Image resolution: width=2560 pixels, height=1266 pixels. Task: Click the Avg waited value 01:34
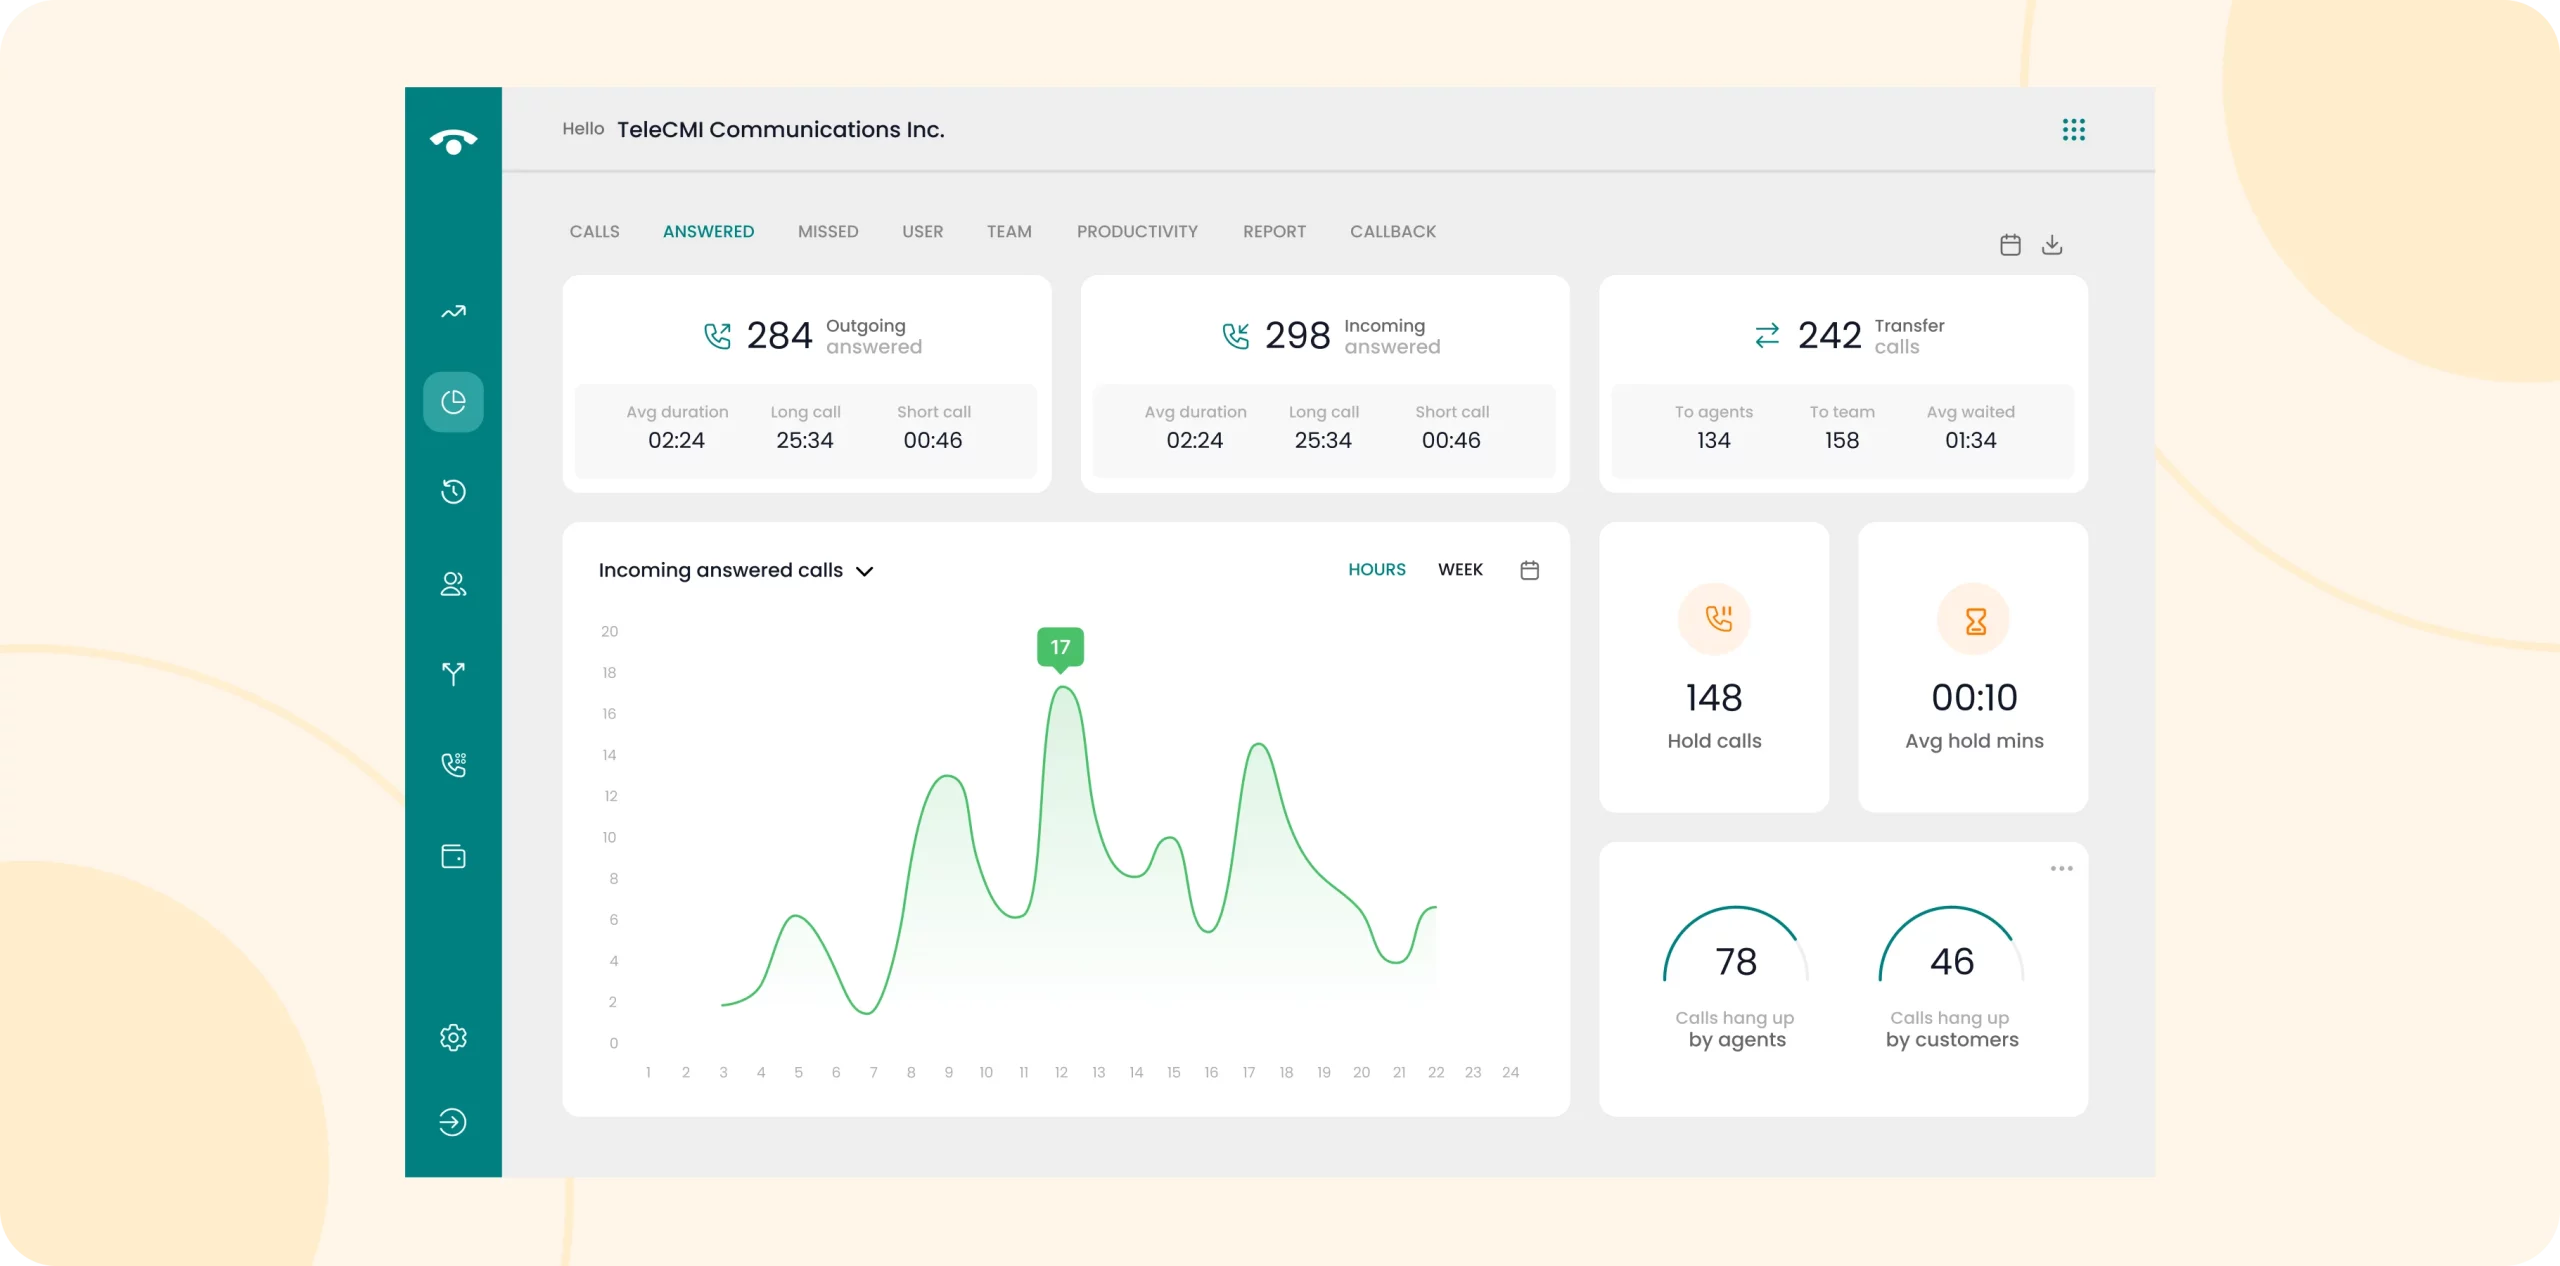click(x=1970, y=440)
